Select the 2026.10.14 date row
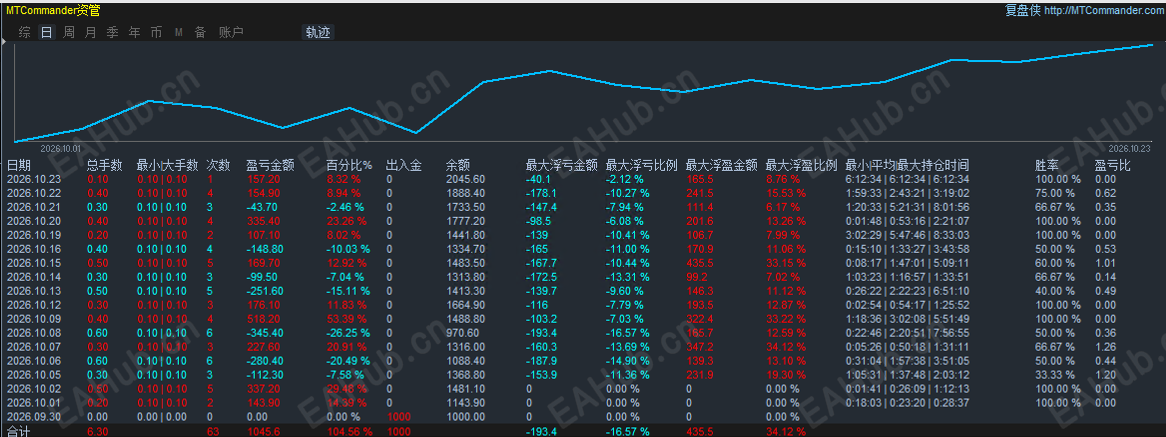Viewport: 1166px width, 437px height. point(583,276)
